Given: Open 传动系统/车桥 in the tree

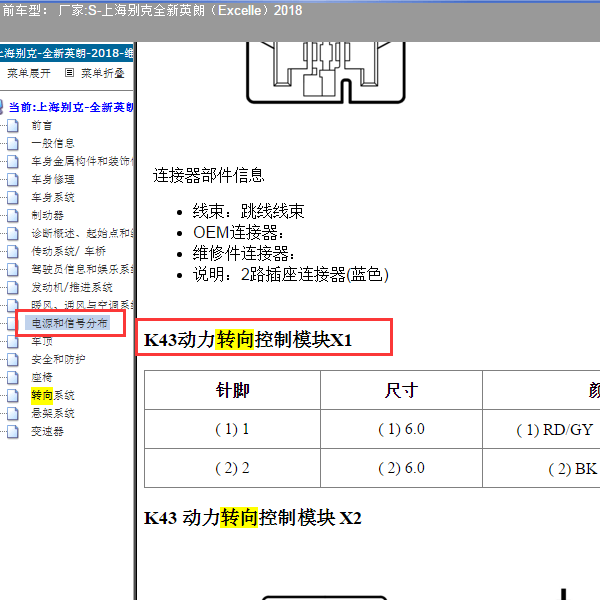Looking at the screenshot, I should (68, 251).
